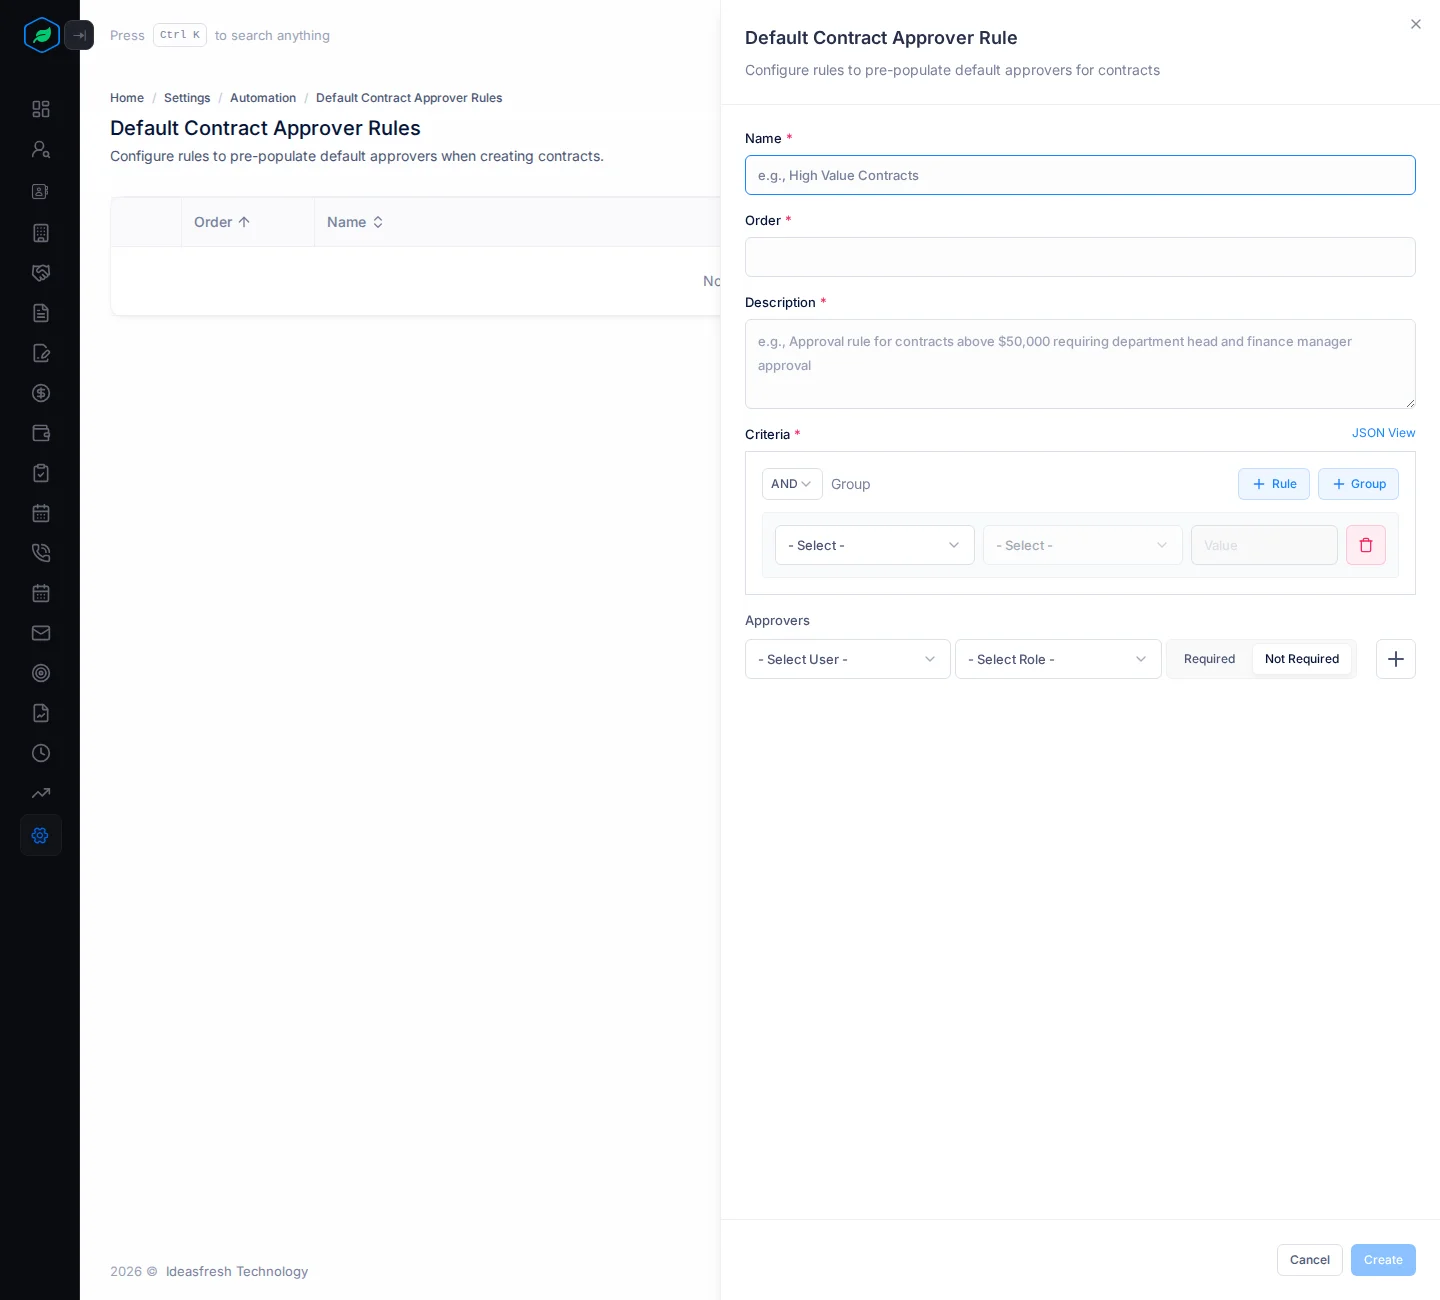
Task: Open the phone call icon in sidebar
Action: pyautogui.click(x=41, y=553)
